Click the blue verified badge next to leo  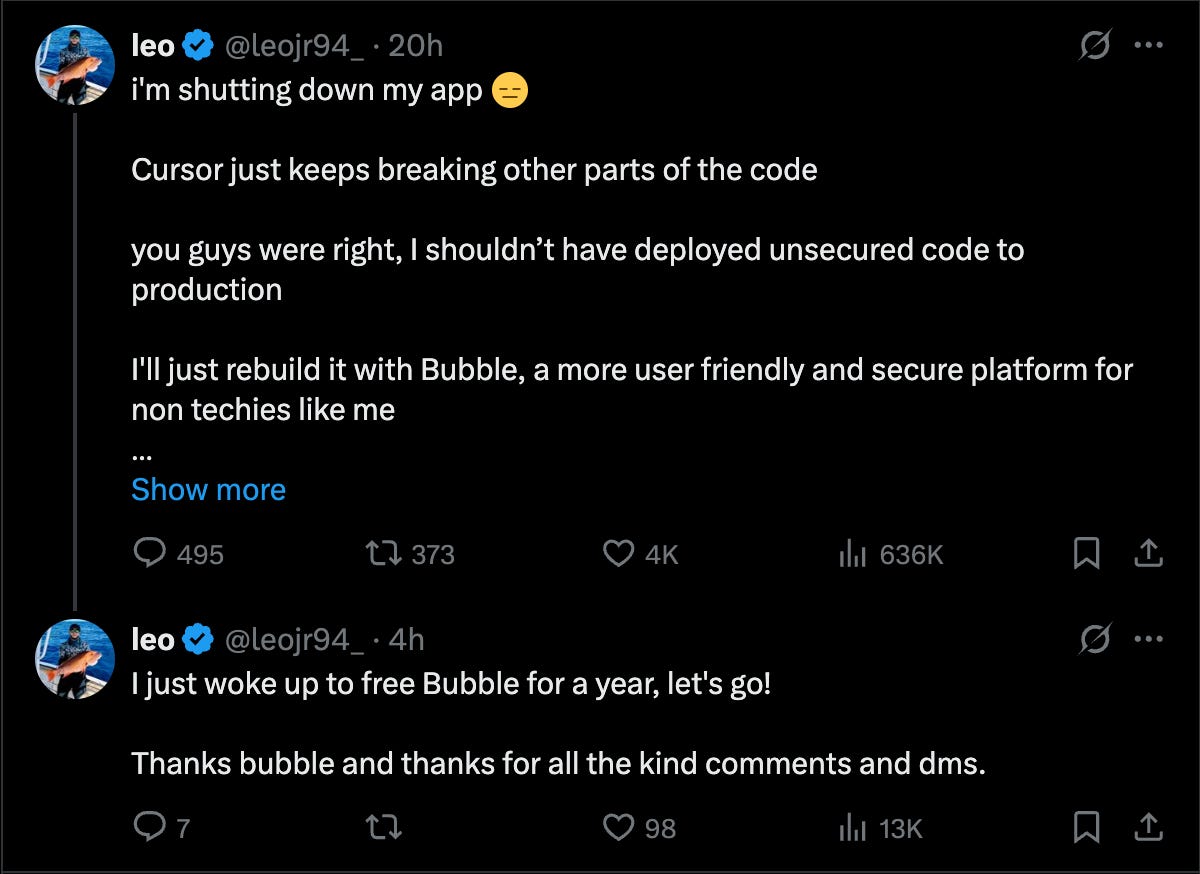click(x=198, y=44)
